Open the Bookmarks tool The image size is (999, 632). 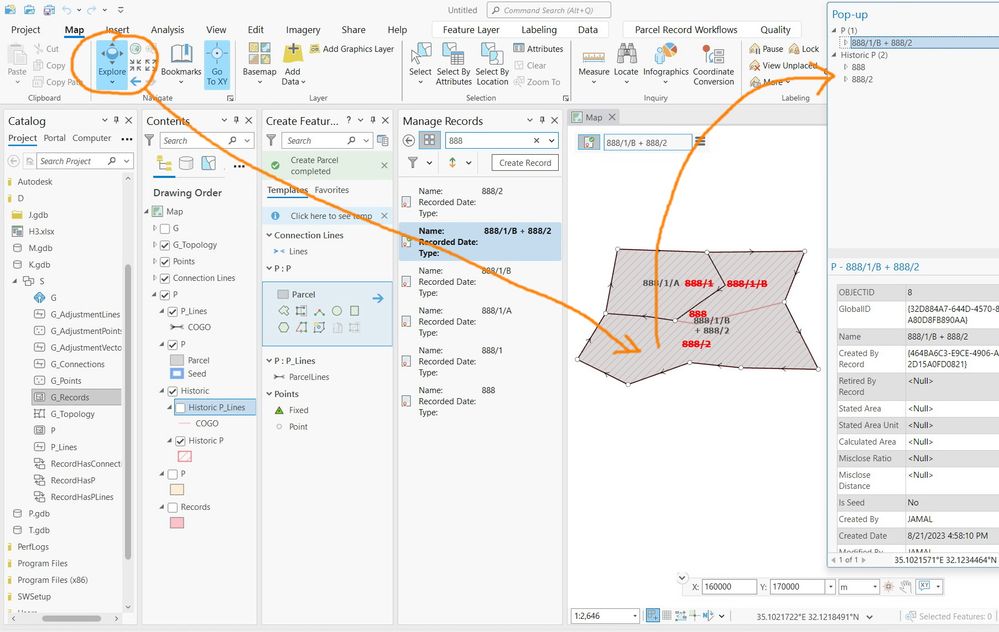[181, 64]
